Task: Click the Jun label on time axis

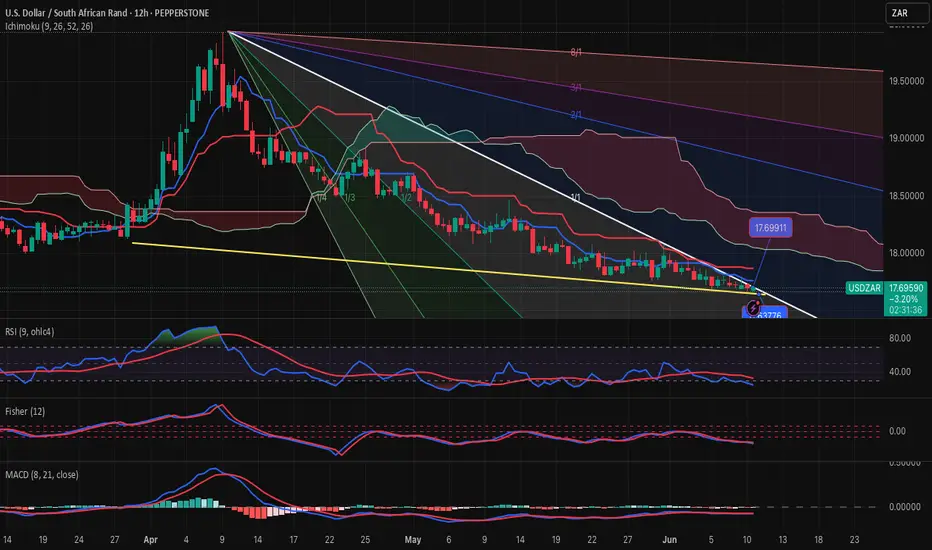Action: (x=670, y=540)
